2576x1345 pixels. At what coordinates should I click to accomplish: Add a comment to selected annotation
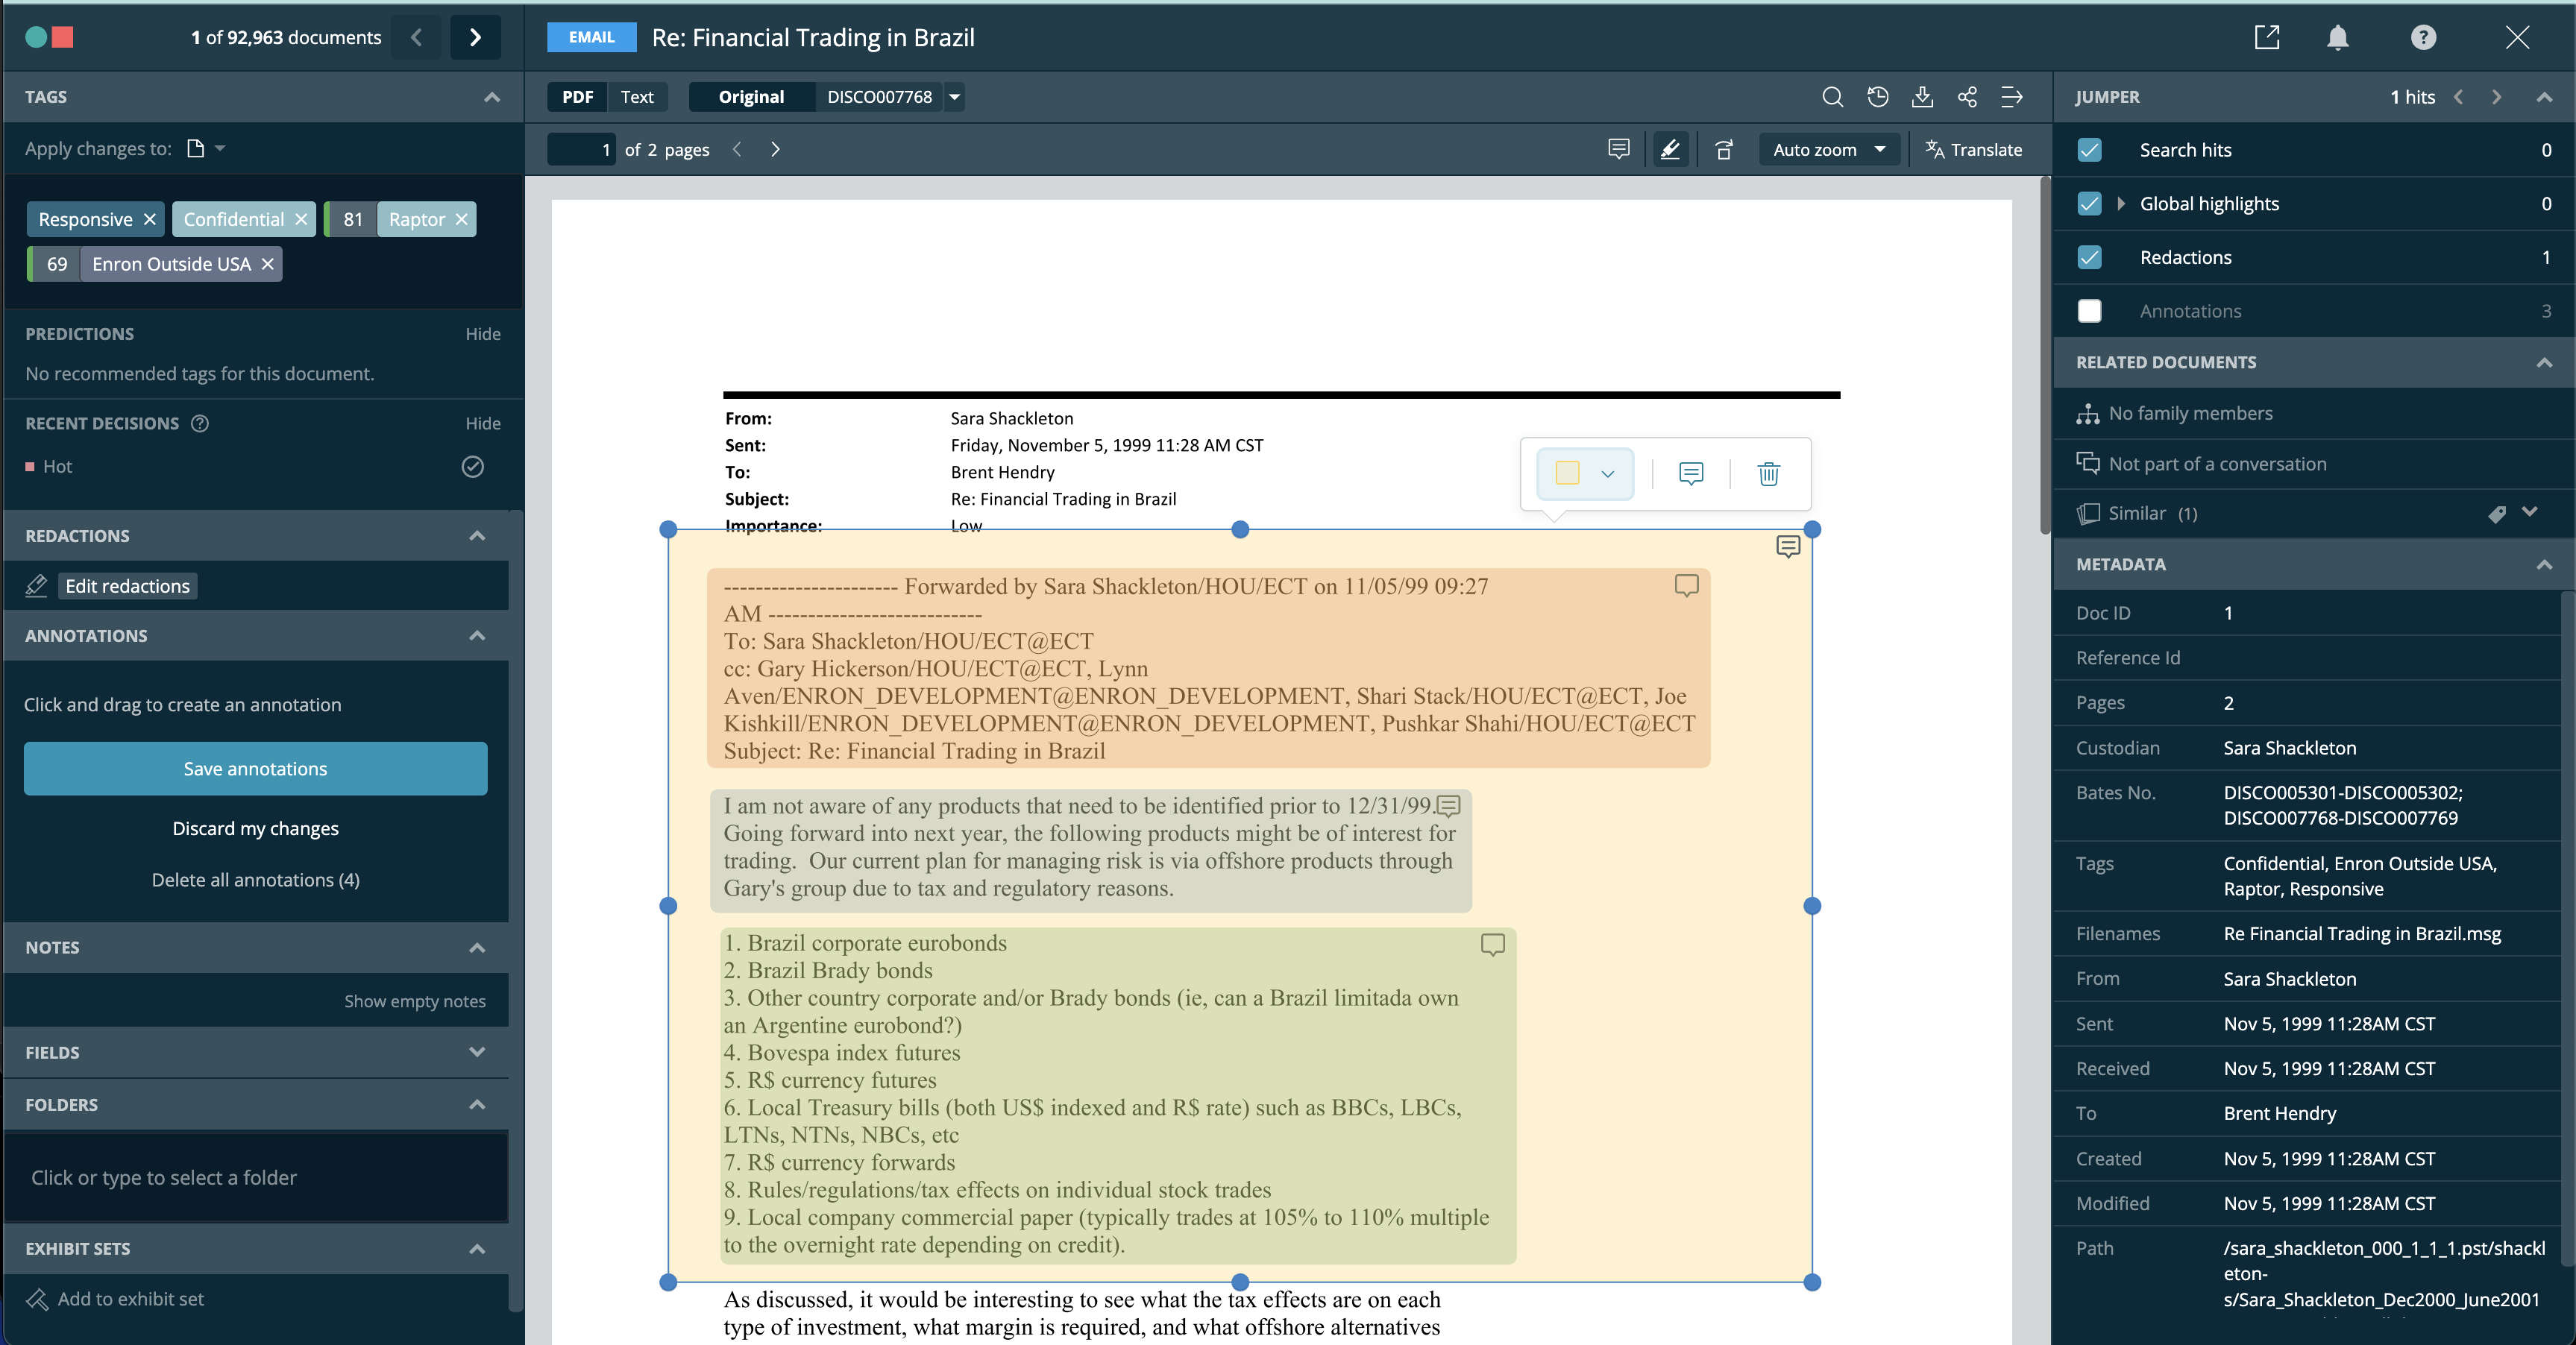[1691, 473]
